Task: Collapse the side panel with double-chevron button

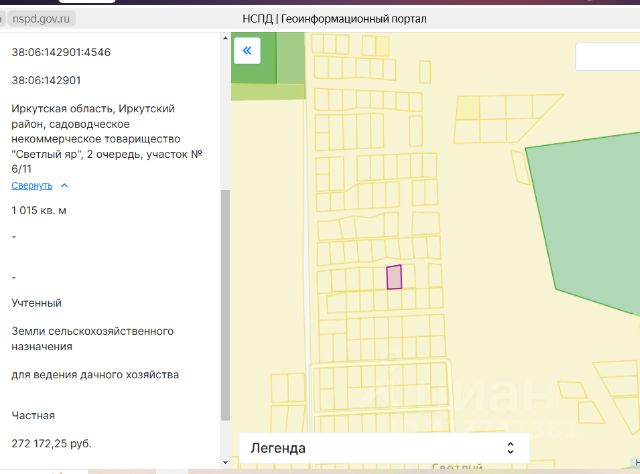Action: point(247,51)
